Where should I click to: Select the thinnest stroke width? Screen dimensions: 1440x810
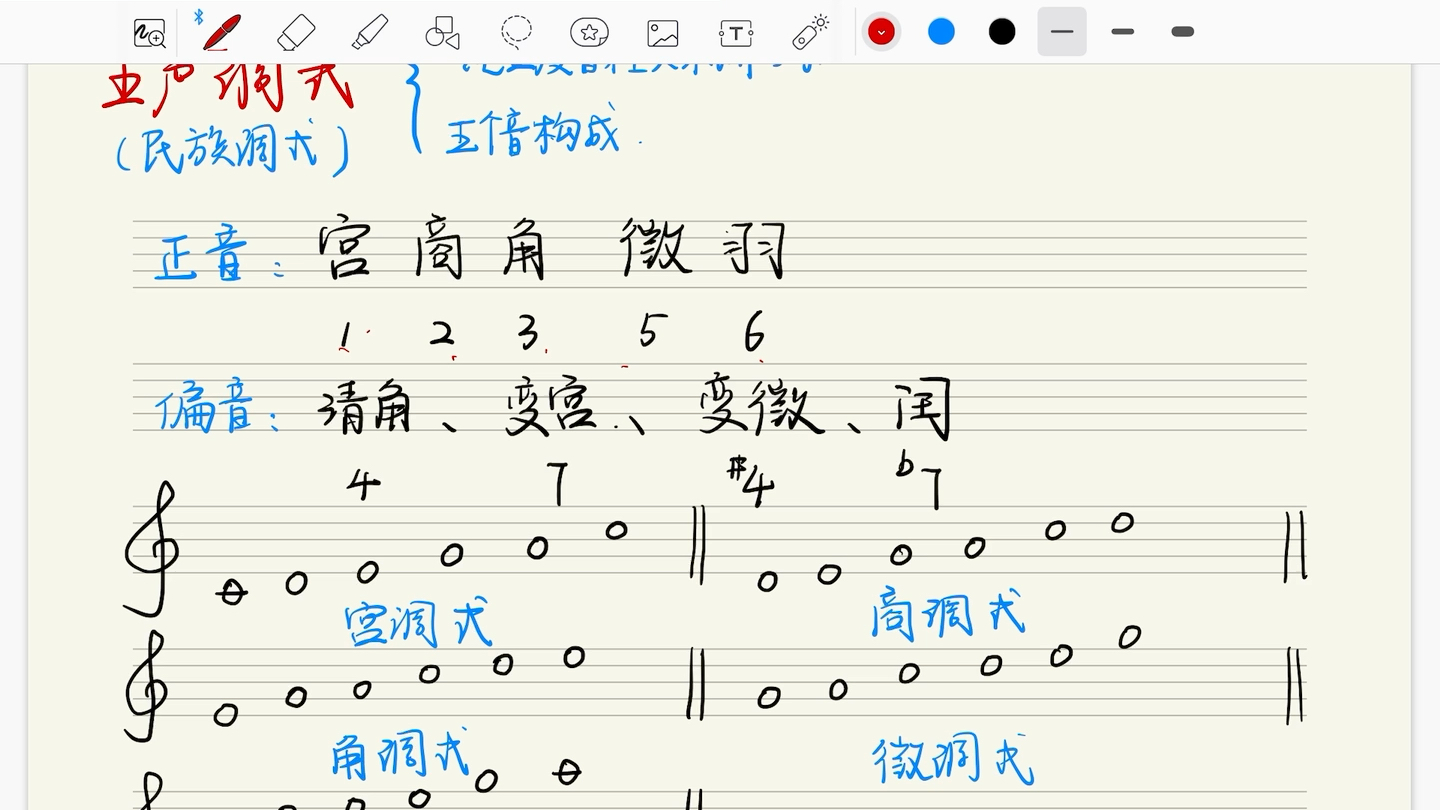[1062, 32]
